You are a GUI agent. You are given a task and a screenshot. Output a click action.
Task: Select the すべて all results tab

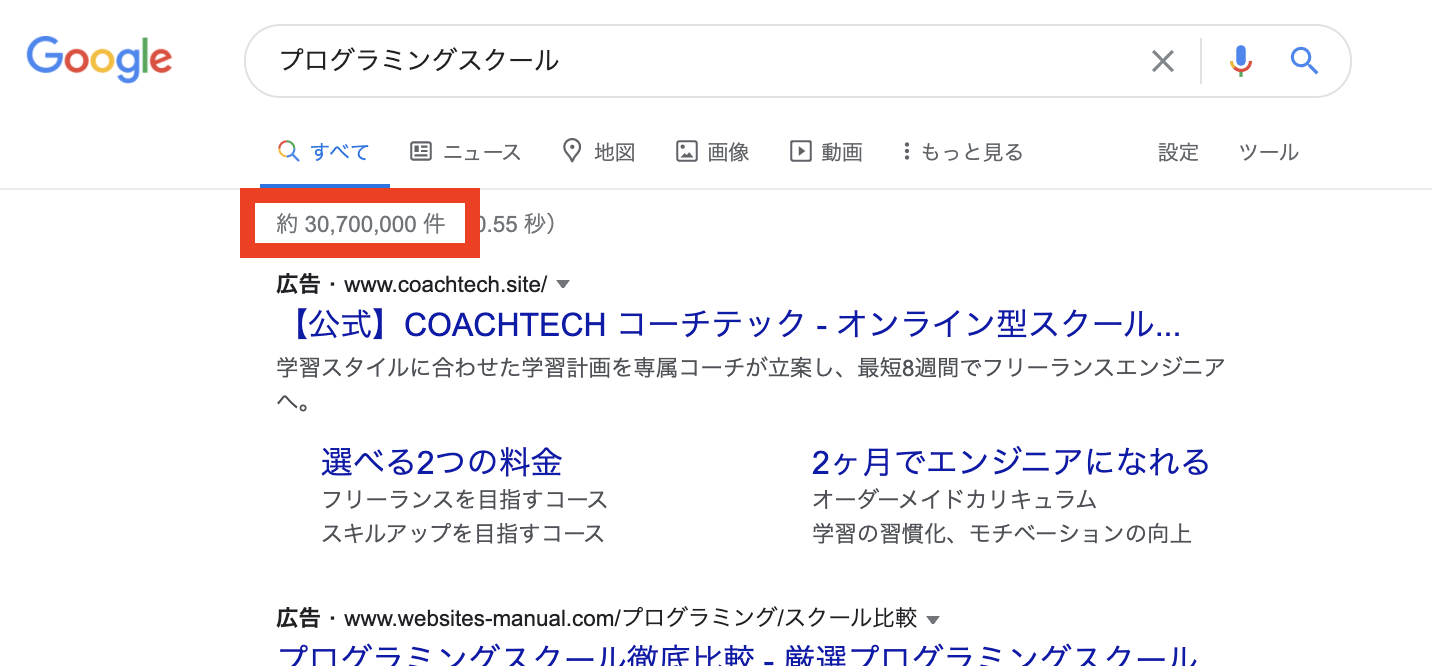click(325, 152)
